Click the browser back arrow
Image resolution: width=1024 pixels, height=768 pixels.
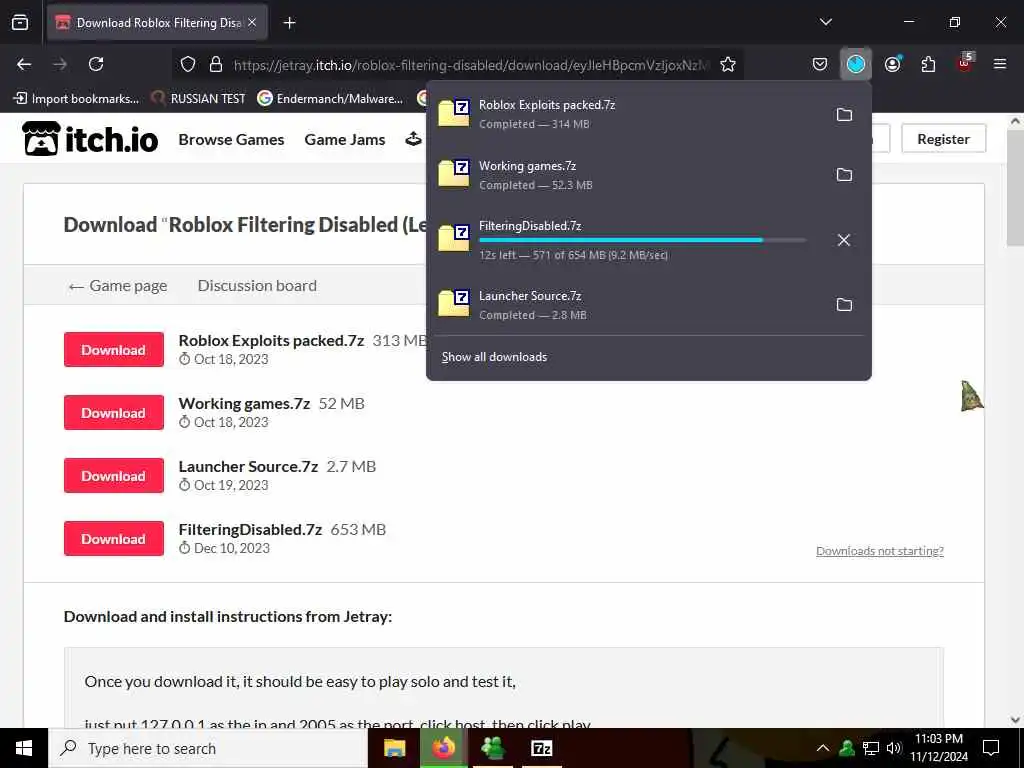pyautogui.click(x=24, y=64)
